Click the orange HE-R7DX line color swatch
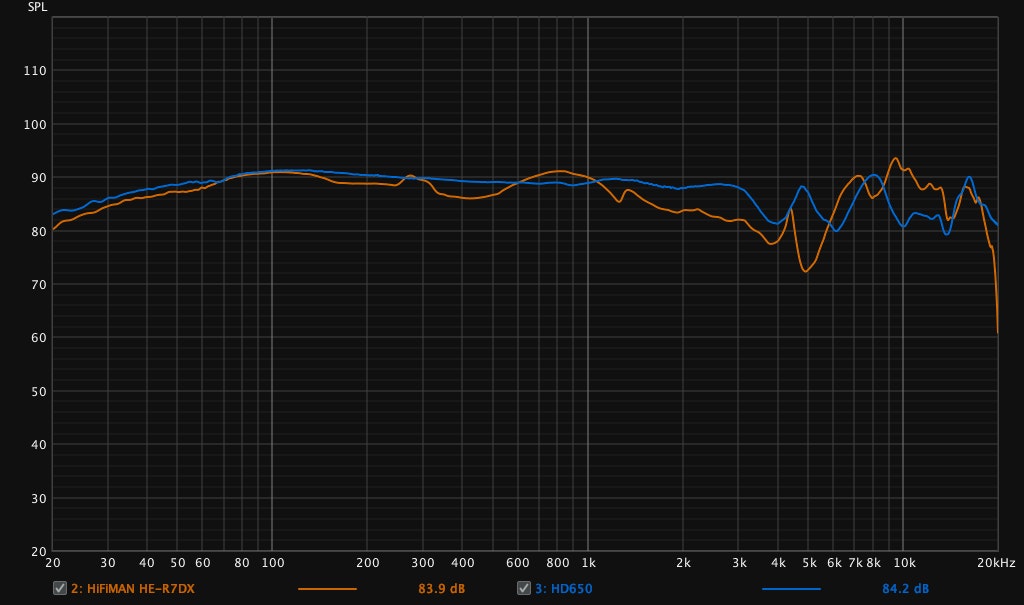 (327, 588)
